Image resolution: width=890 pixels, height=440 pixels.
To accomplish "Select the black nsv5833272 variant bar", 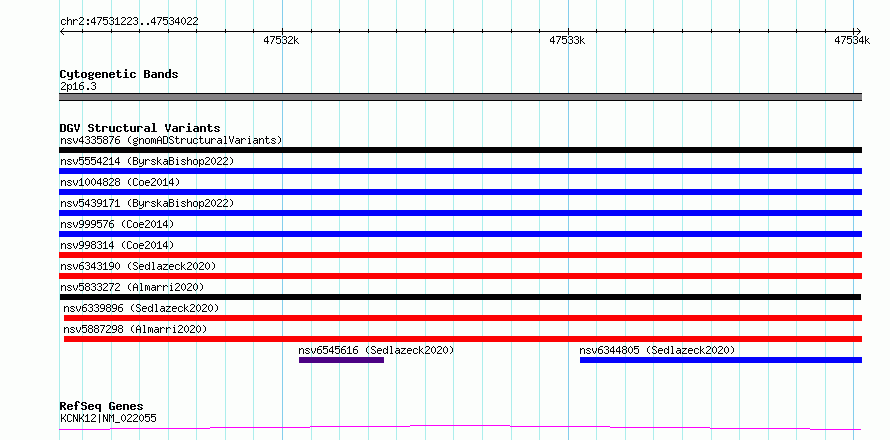I will coord(460,297).
